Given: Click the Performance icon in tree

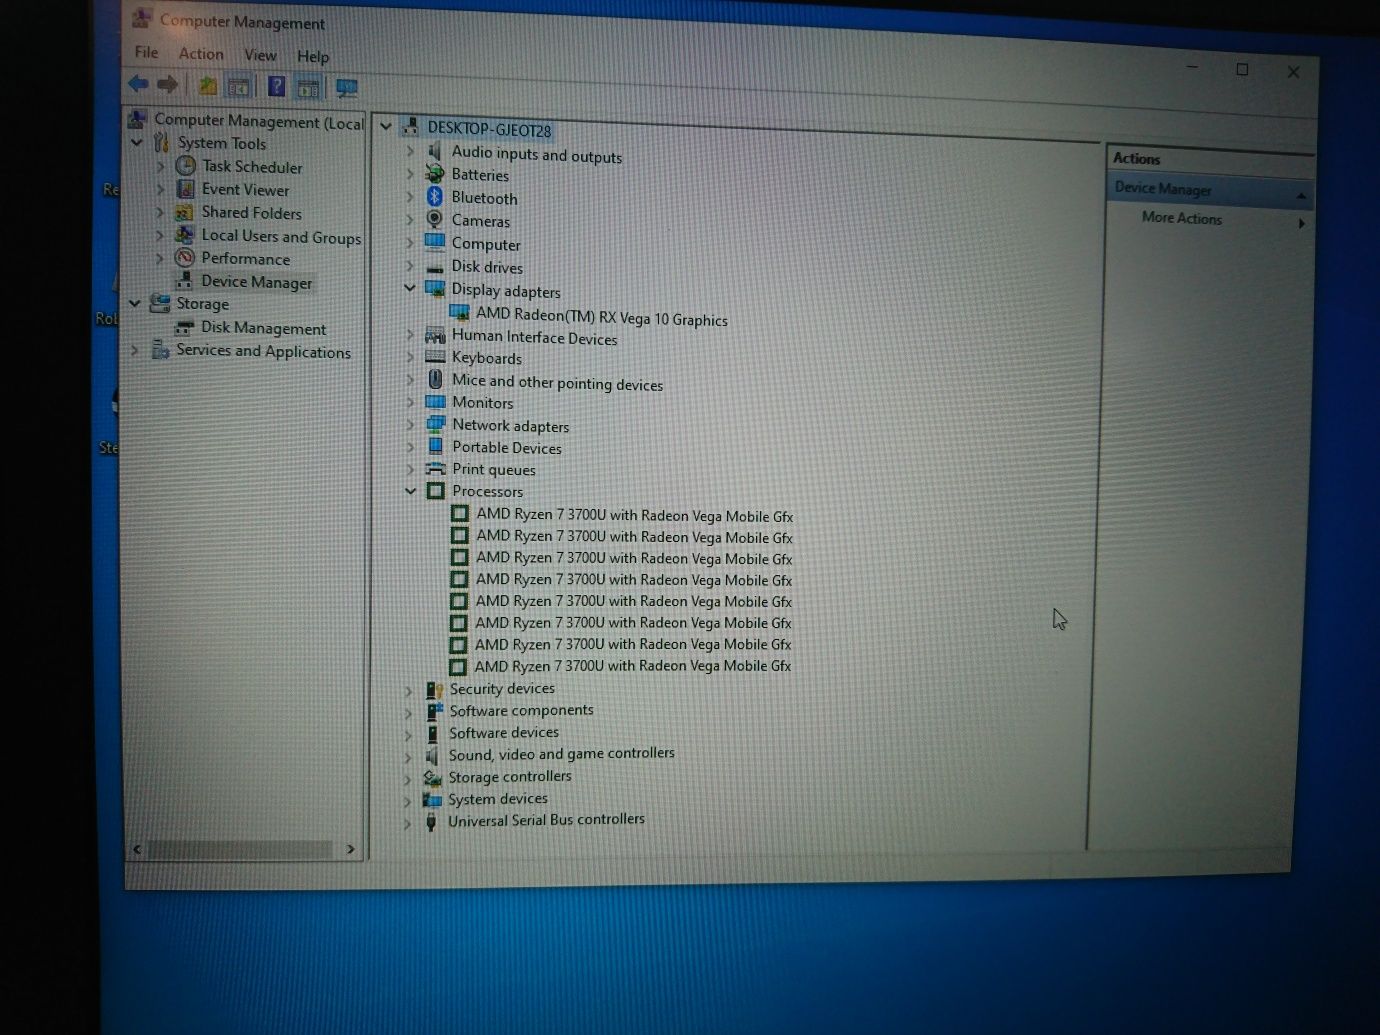Looking at the screenshot, I should point(184,258).
